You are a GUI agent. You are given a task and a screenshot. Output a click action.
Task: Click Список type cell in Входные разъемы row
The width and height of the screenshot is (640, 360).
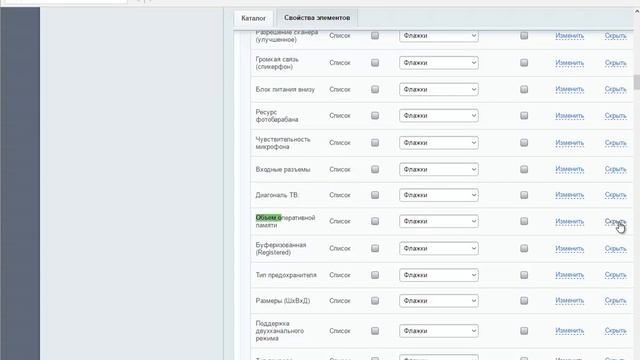click(340, 169)
